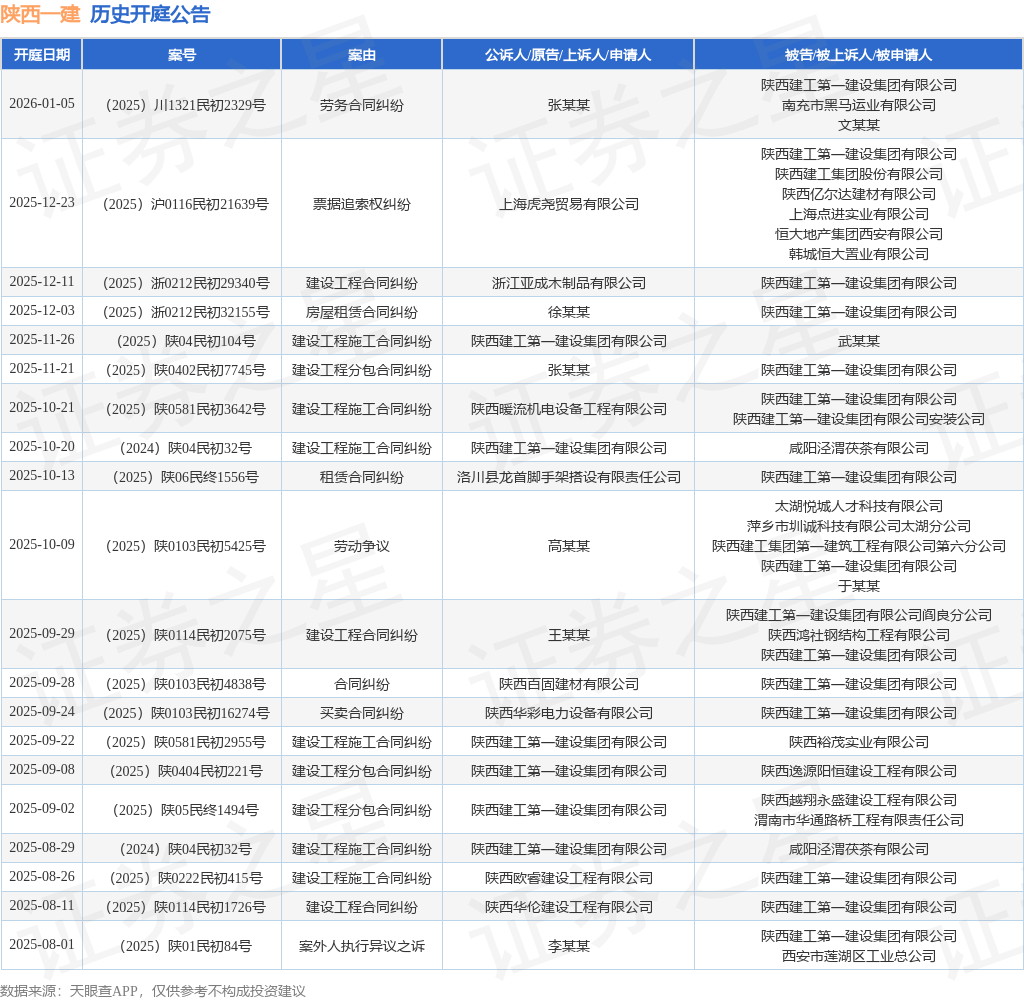Click the 案由 column header

click(362, 55)
